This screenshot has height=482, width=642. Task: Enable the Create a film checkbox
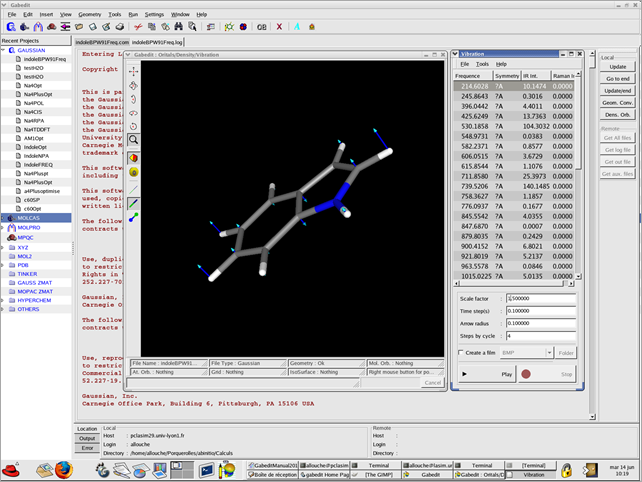pos(462,352)
